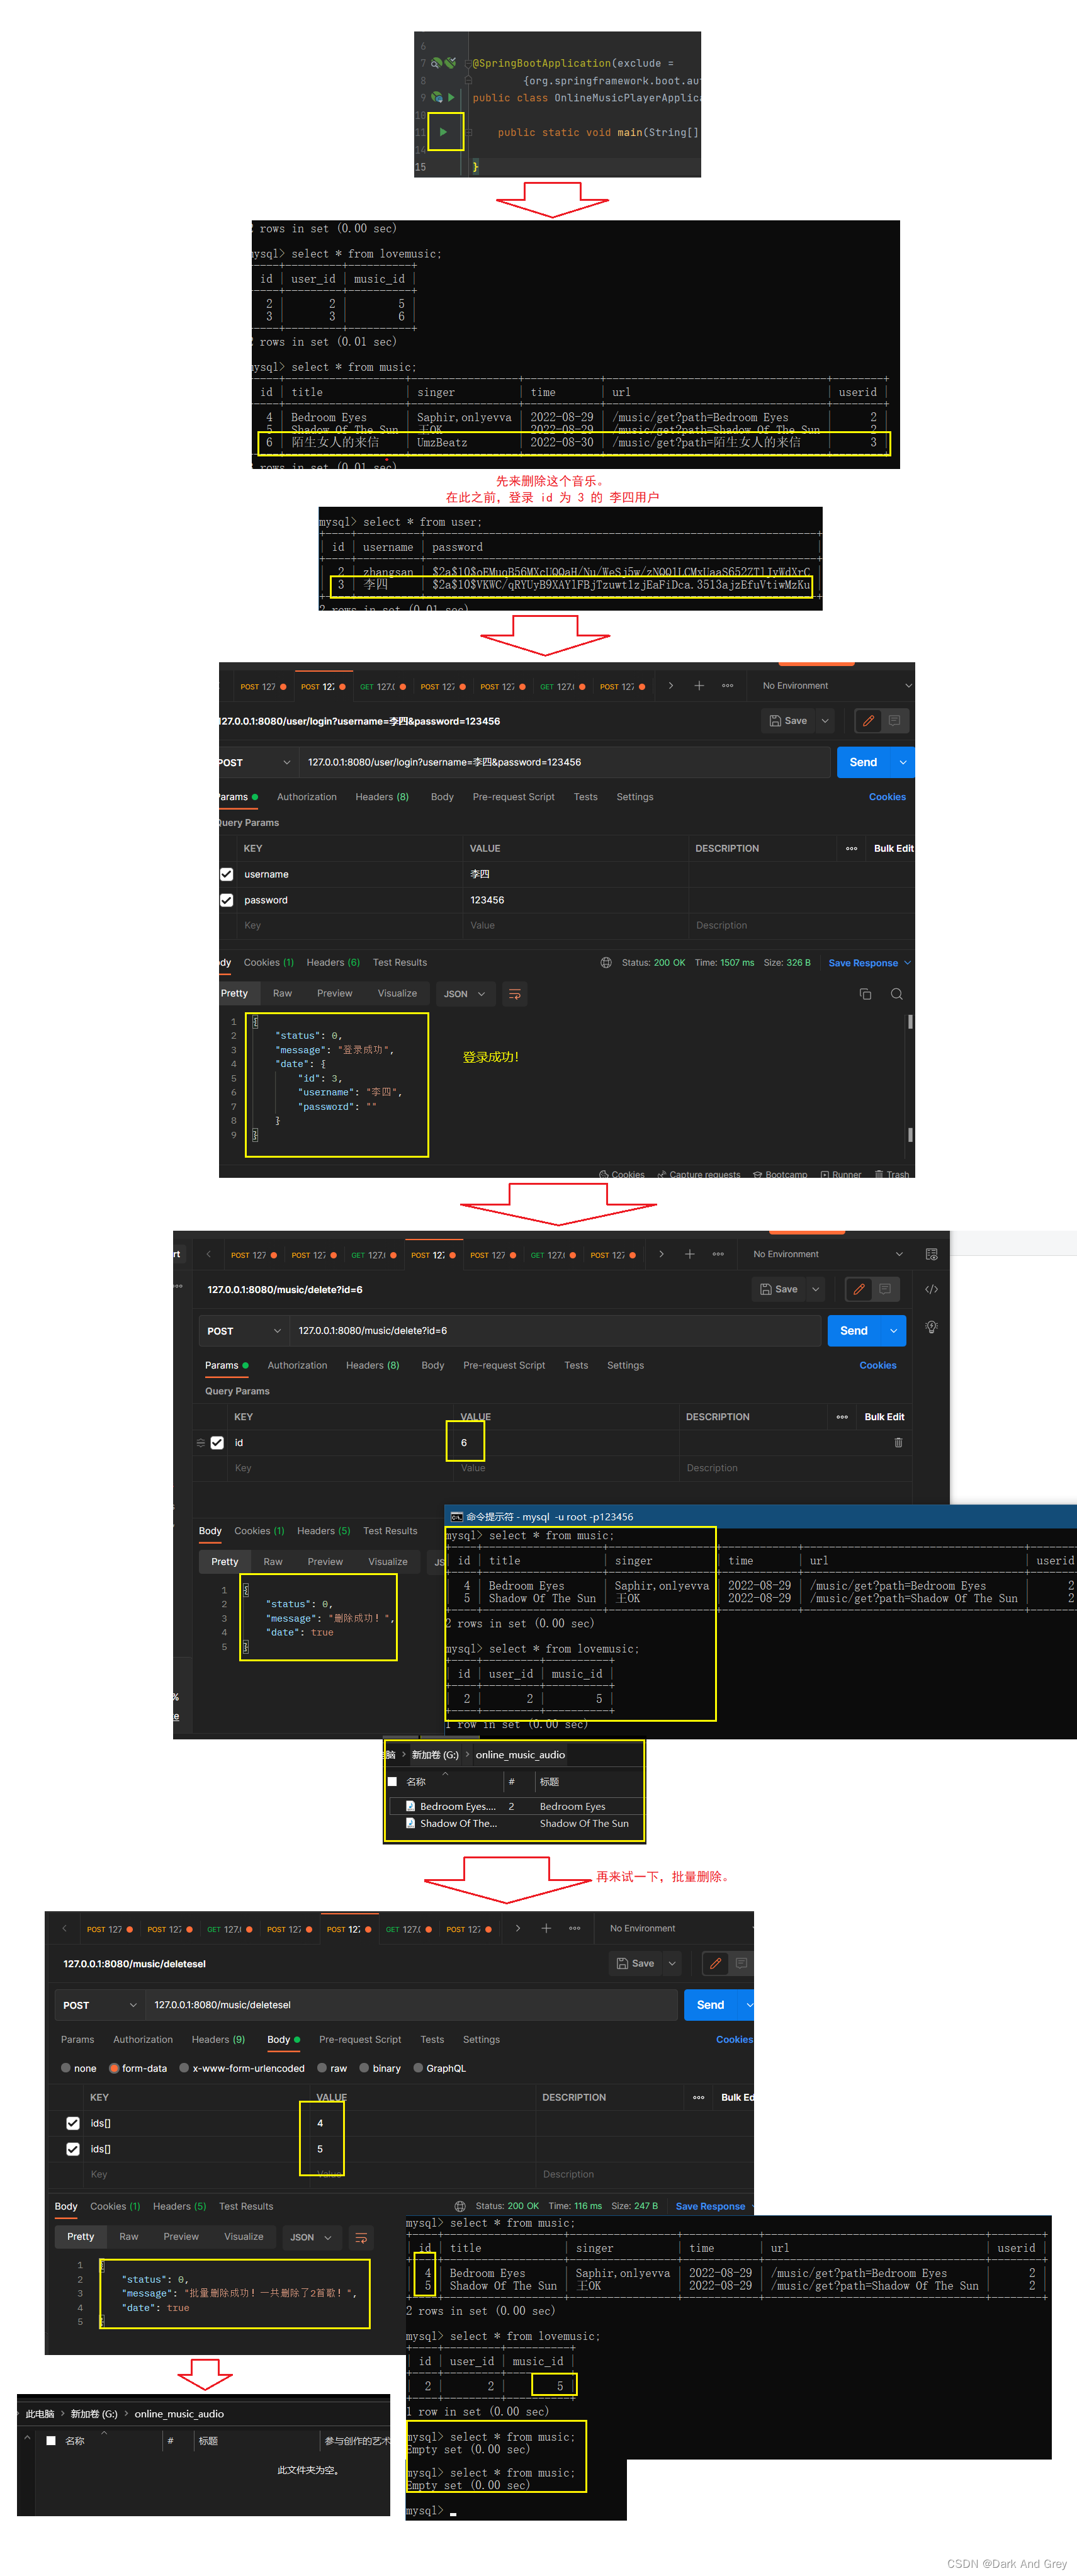Send the user/login request
Screen dimensions: 1077x2576
click(x=864, y=763)
